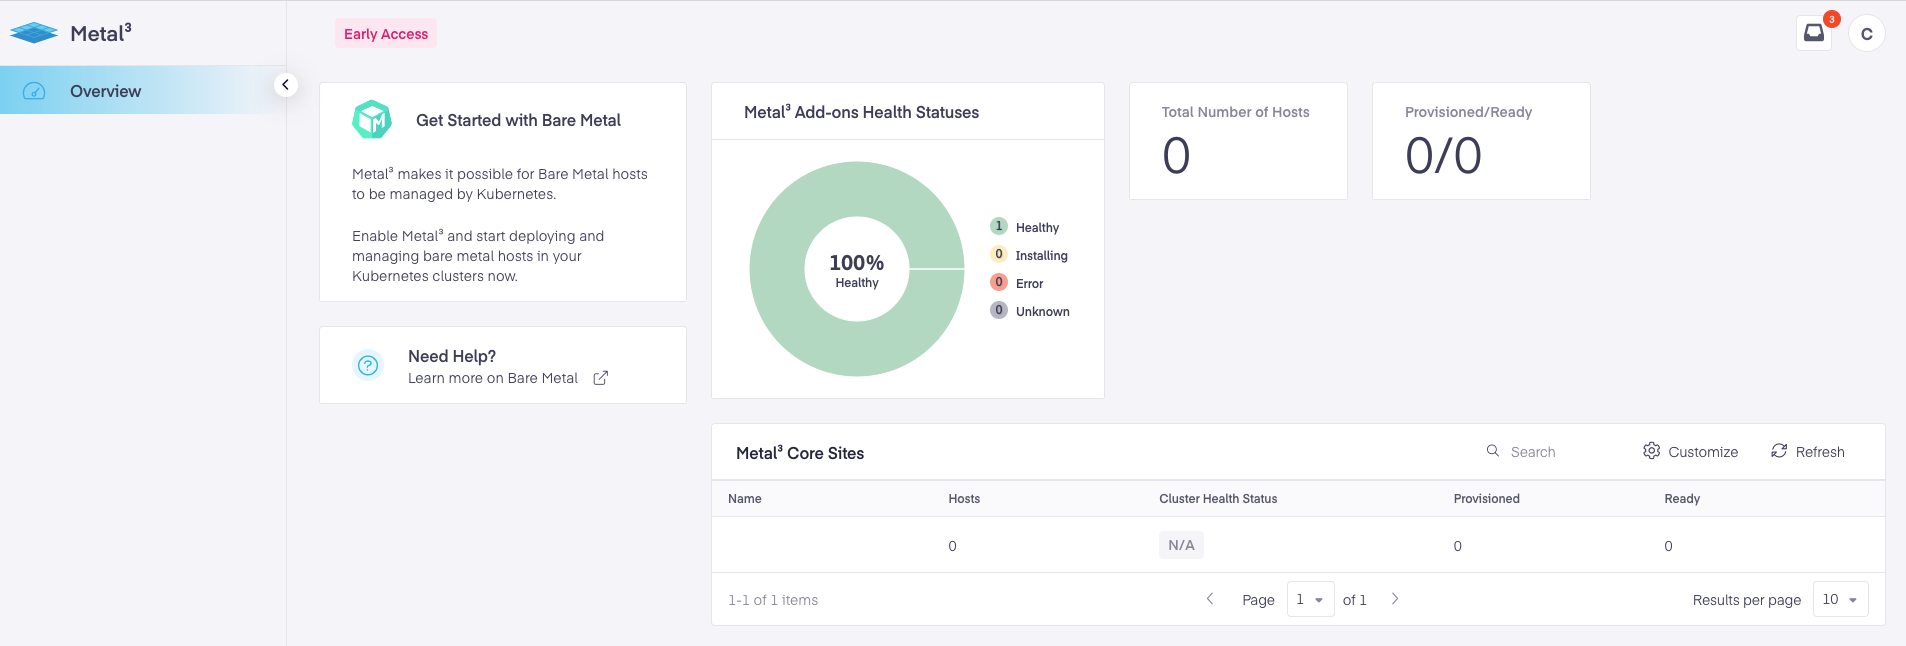Open the Results per page dropdown

(1840, 599)
